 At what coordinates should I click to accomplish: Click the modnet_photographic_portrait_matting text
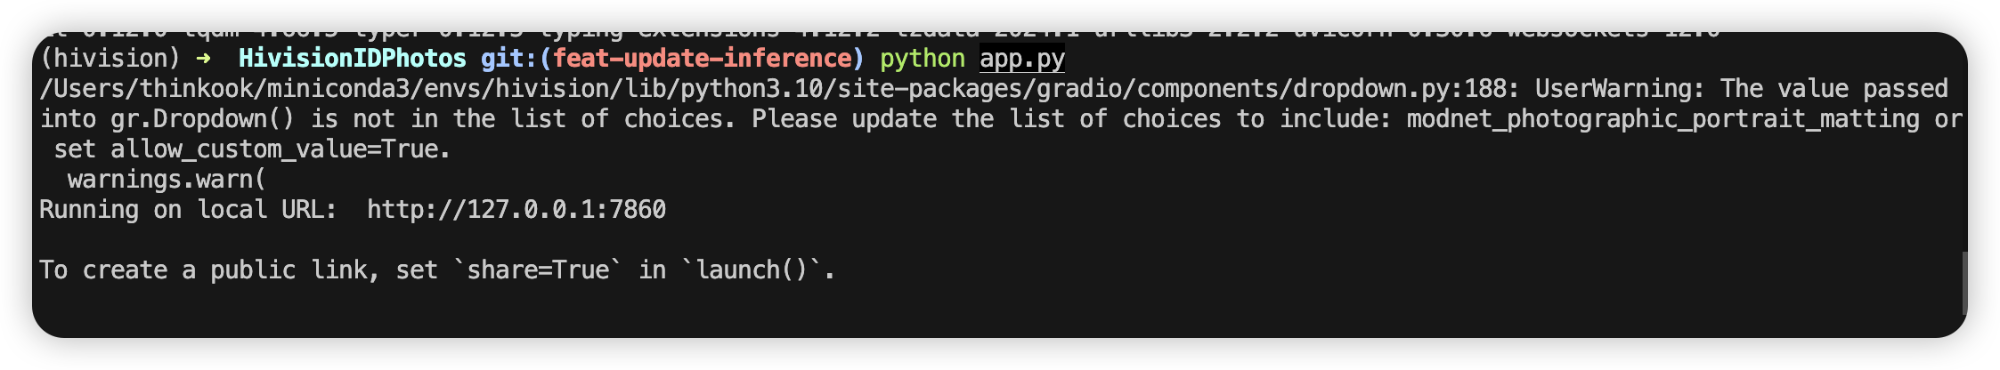(x=1663, y=119)
